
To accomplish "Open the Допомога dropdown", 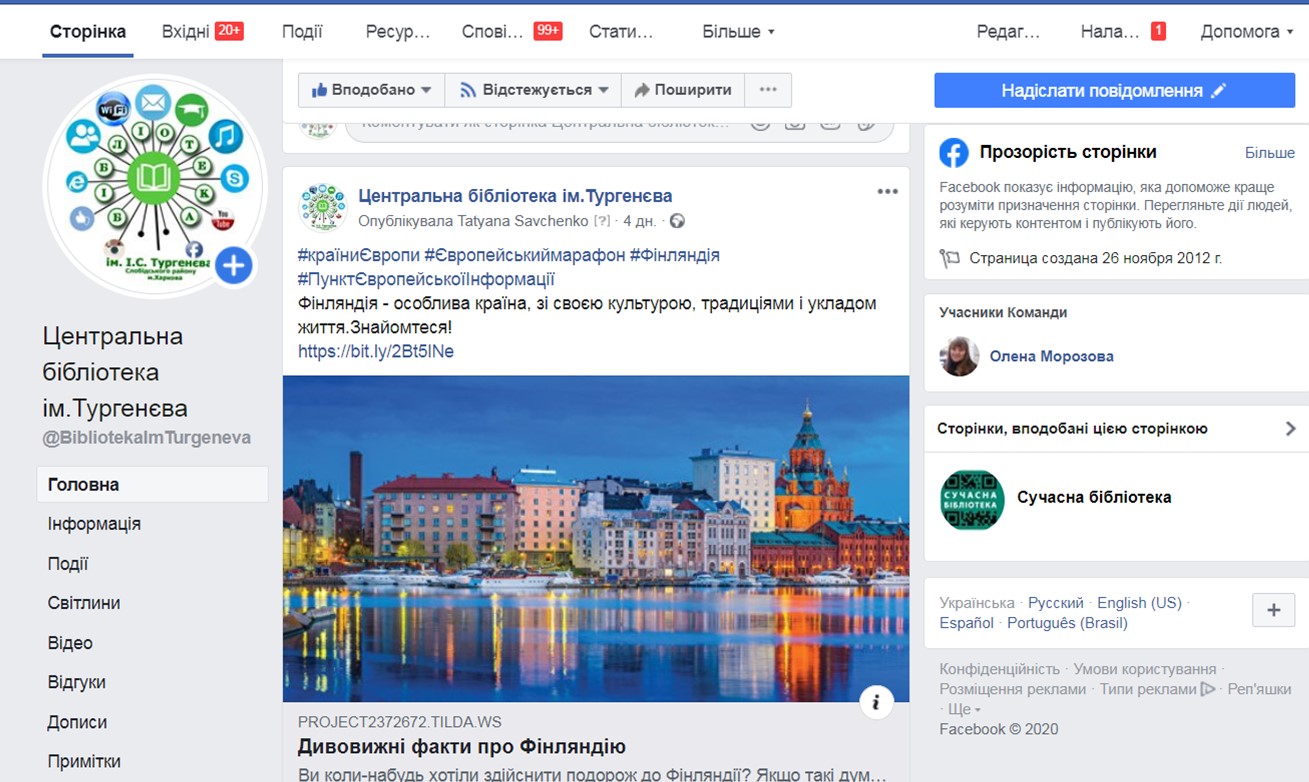I will (x=1240, y=32).
